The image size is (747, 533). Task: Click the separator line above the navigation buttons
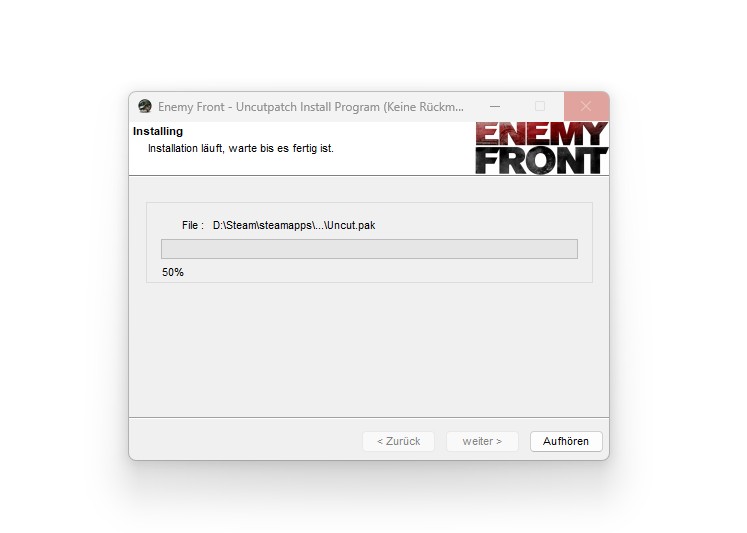[x=369, y=418]
